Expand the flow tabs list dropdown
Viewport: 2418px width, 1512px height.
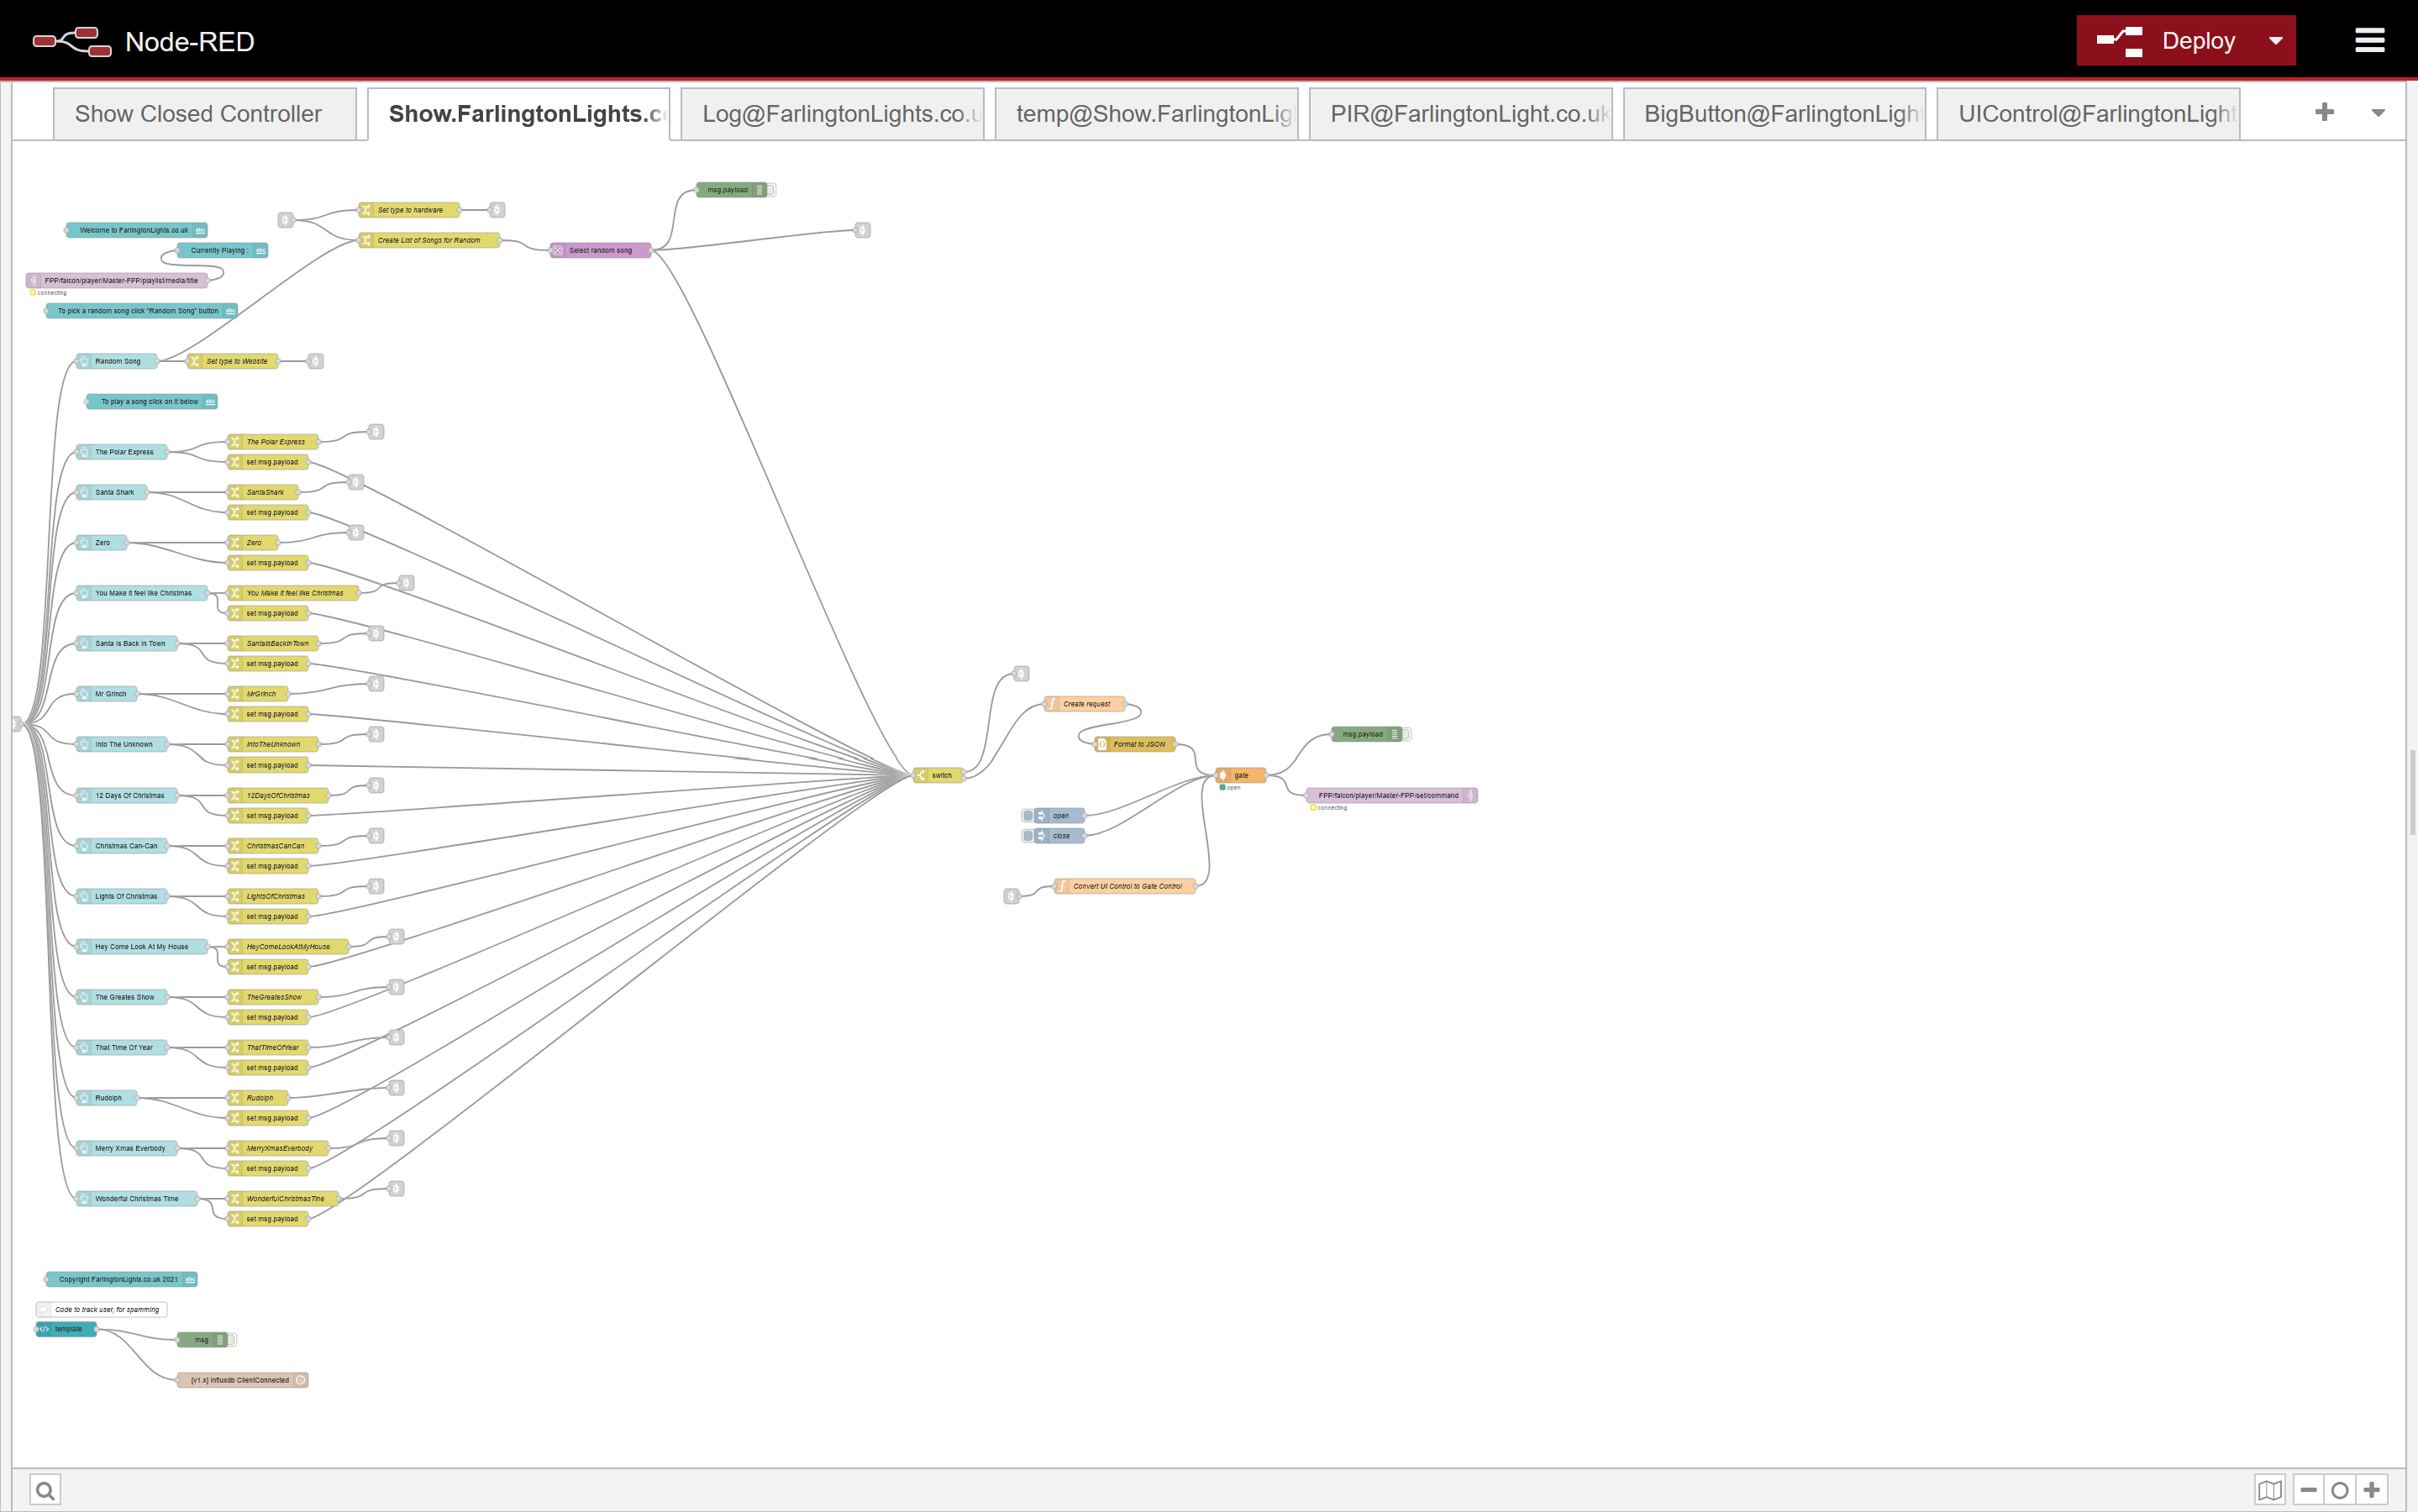[2378, 113]
